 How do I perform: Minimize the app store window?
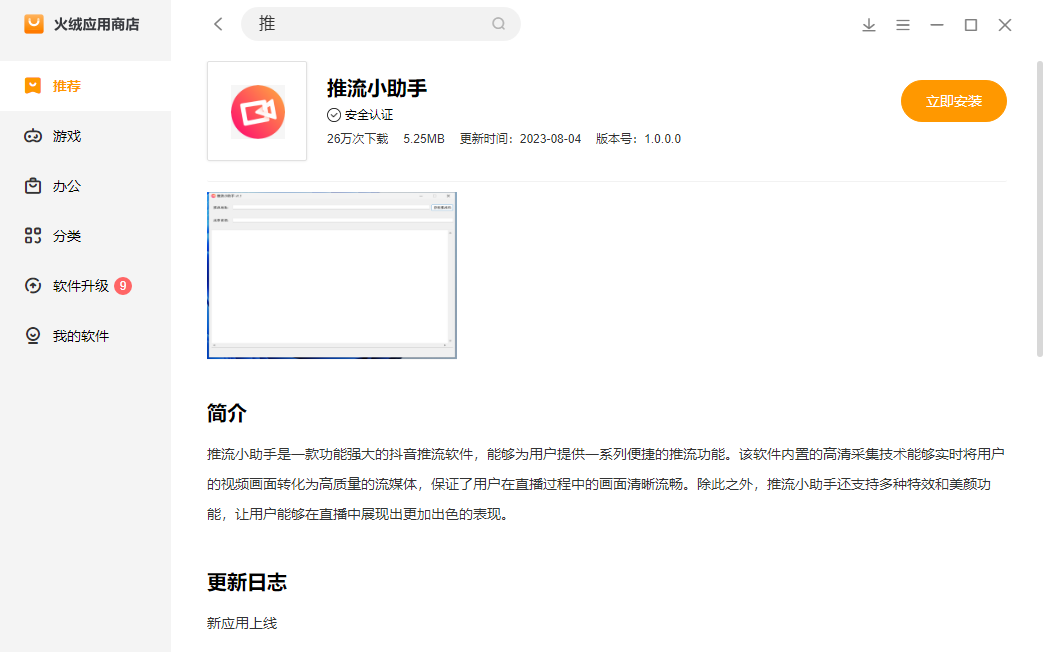[936, 25]
